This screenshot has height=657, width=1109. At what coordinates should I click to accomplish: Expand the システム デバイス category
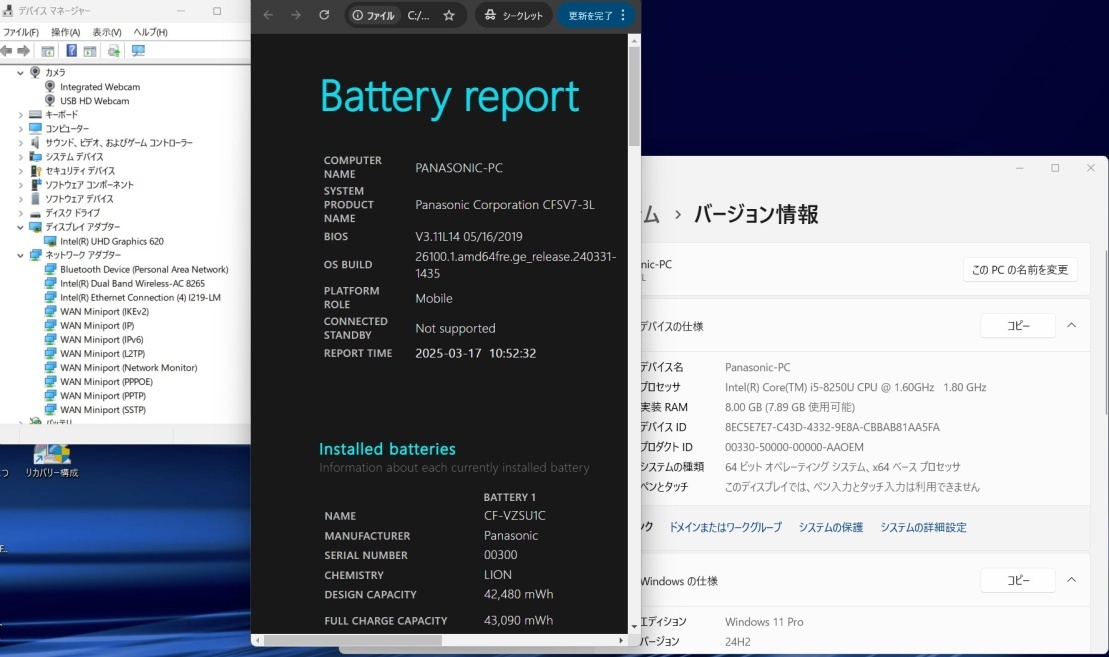(21, 157)
